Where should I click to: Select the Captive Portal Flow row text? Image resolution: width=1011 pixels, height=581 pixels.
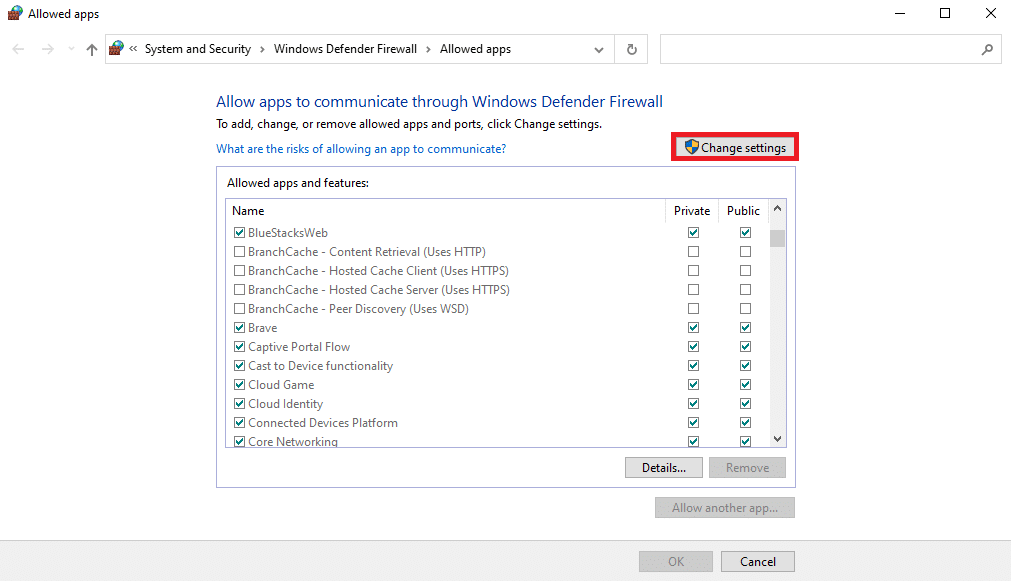pos(299,347)
